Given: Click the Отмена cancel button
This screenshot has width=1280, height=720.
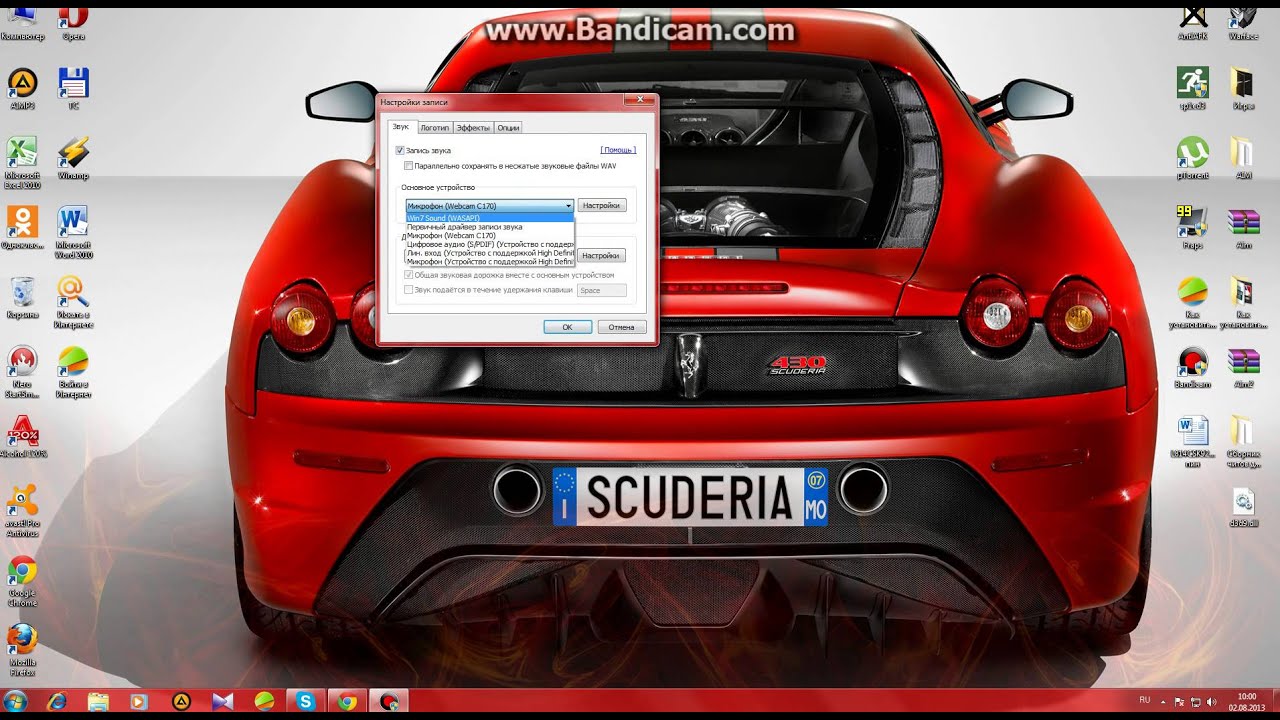Looking at the screenshot, I should [622, 327].
